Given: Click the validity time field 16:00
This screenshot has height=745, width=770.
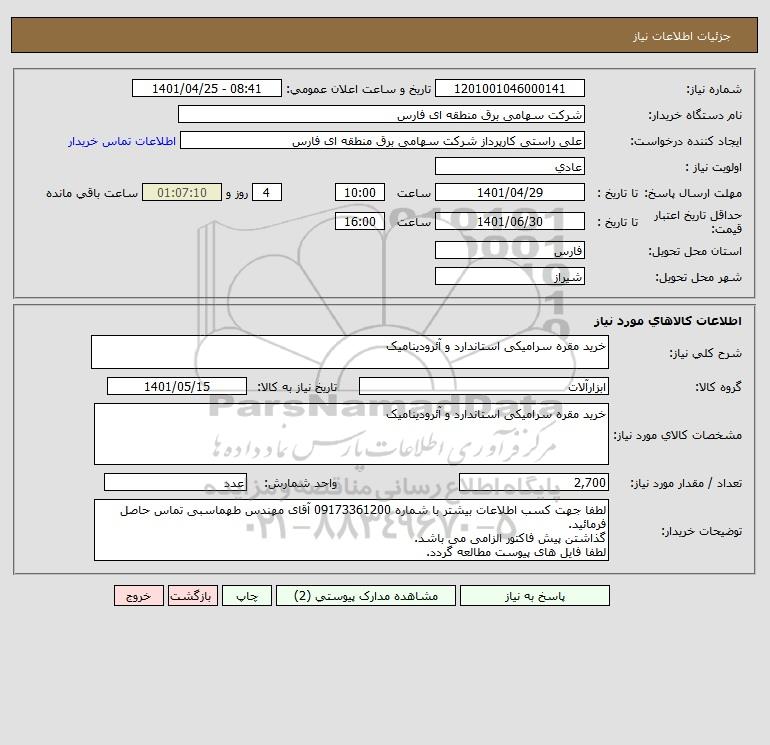Looking at the screenshot, I should (360, 221).
